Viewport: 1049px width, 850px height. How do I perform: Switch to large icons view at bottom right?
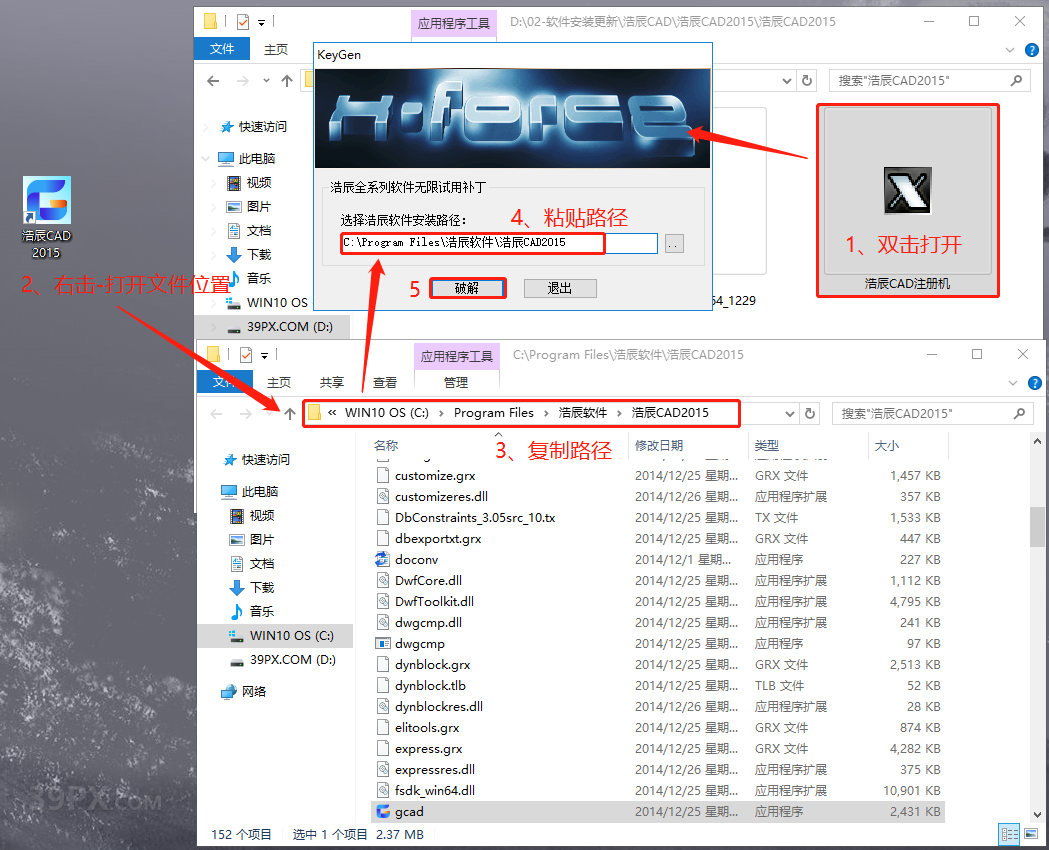[1032, 834]
